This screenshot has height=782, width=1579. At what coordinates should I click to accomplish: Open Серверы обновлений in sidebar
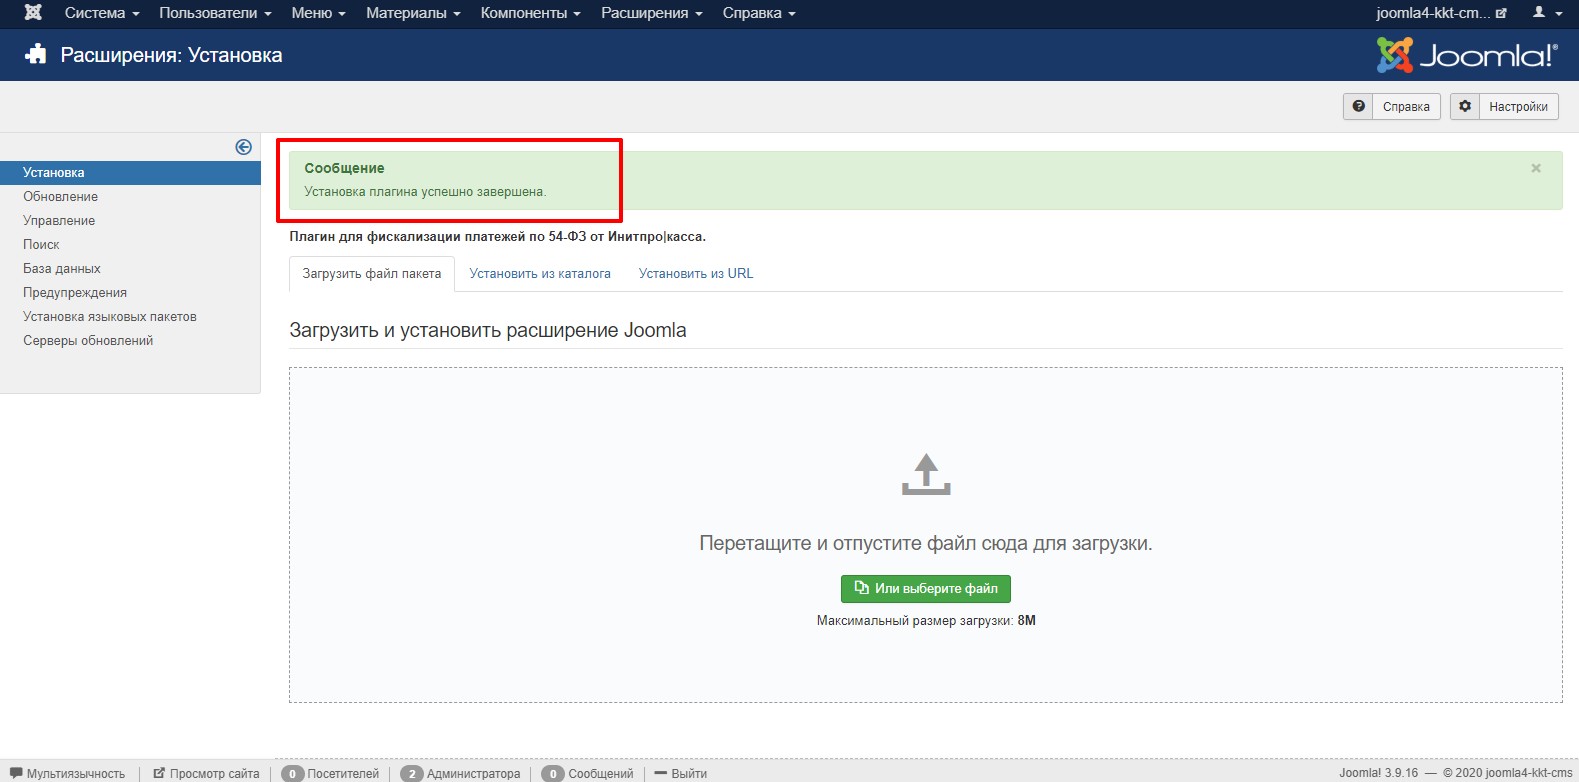point(88,341)
